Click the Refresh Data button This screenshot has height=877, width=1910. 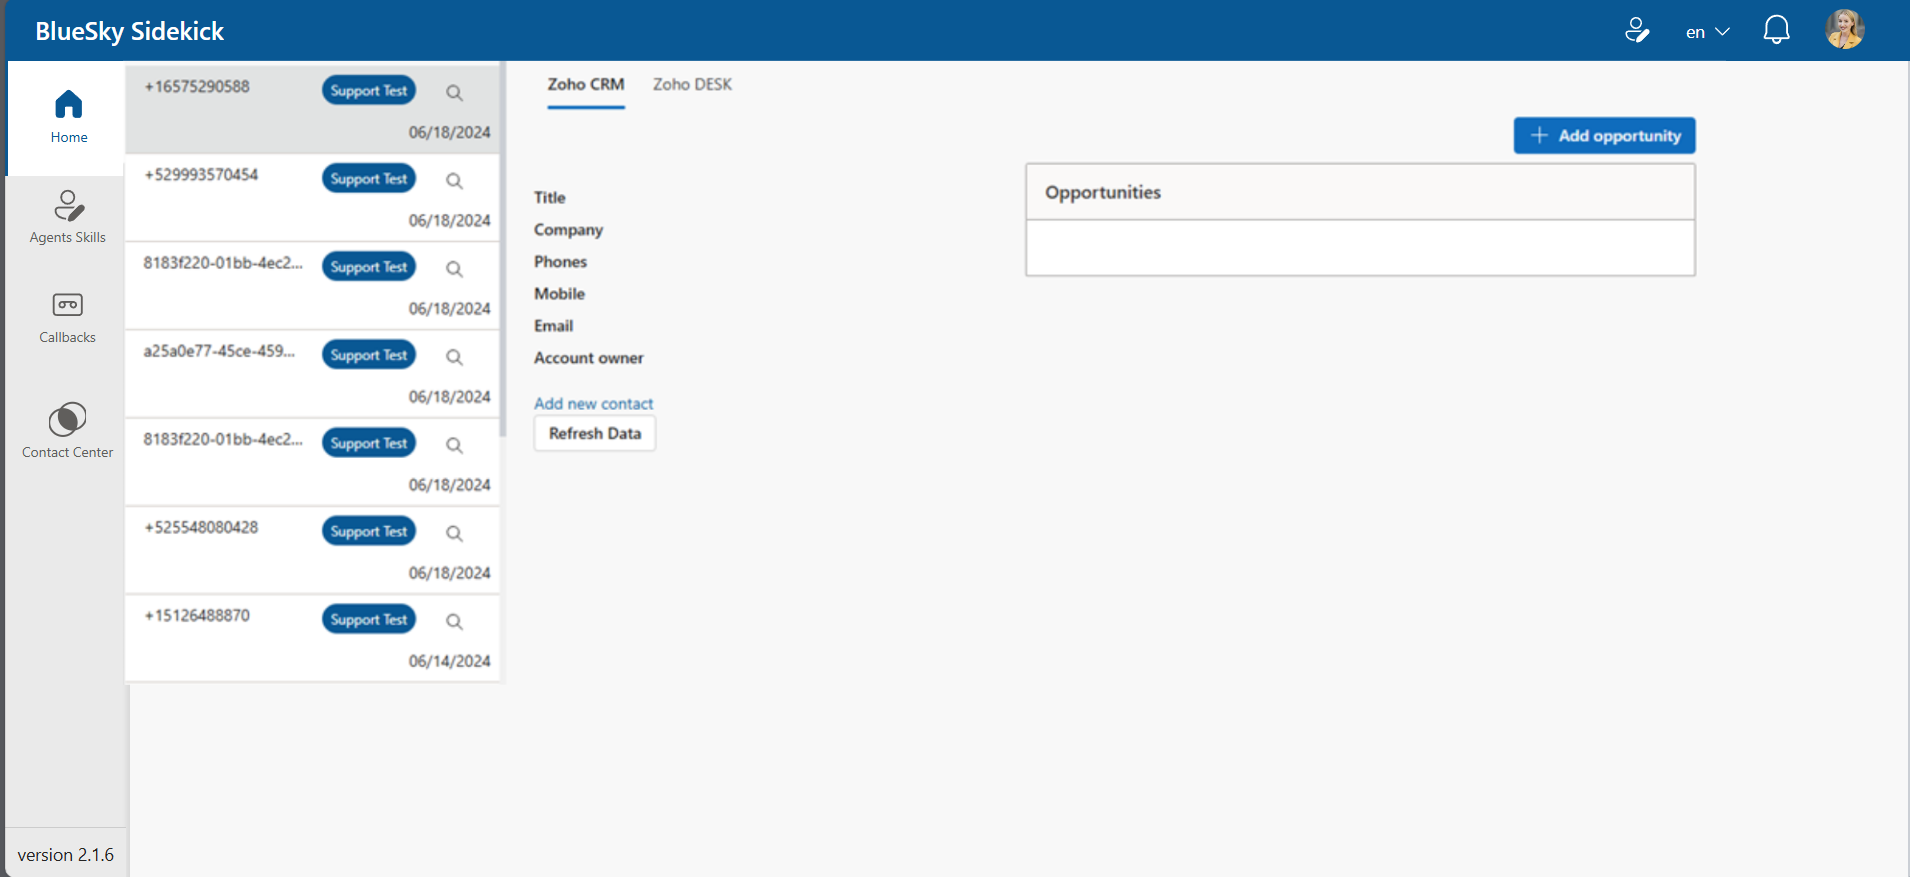[595, 433]
